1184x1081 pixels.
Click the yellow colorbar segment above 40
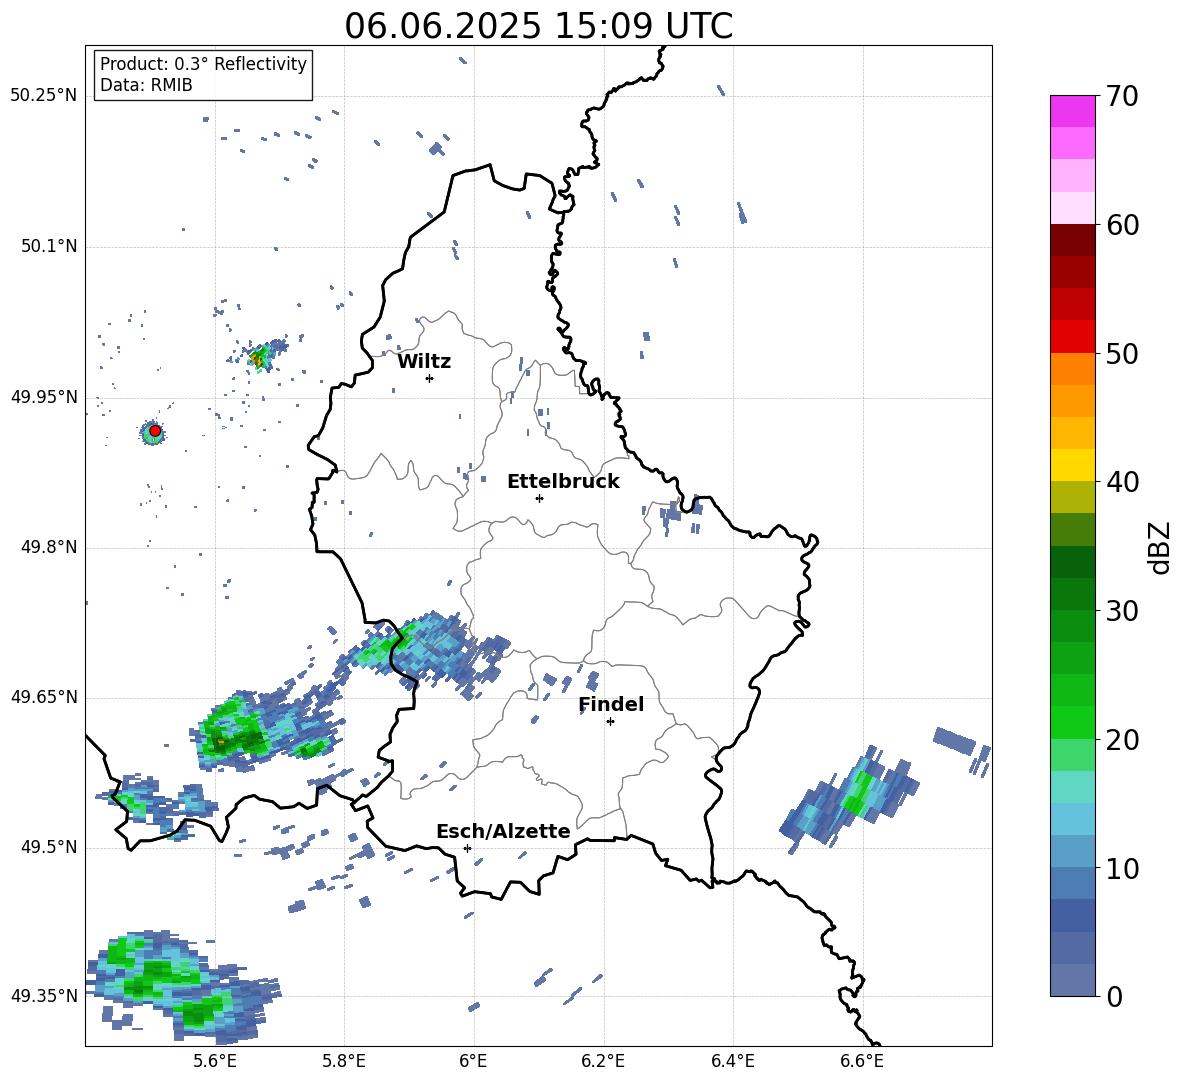click(x=1072, y=465)
